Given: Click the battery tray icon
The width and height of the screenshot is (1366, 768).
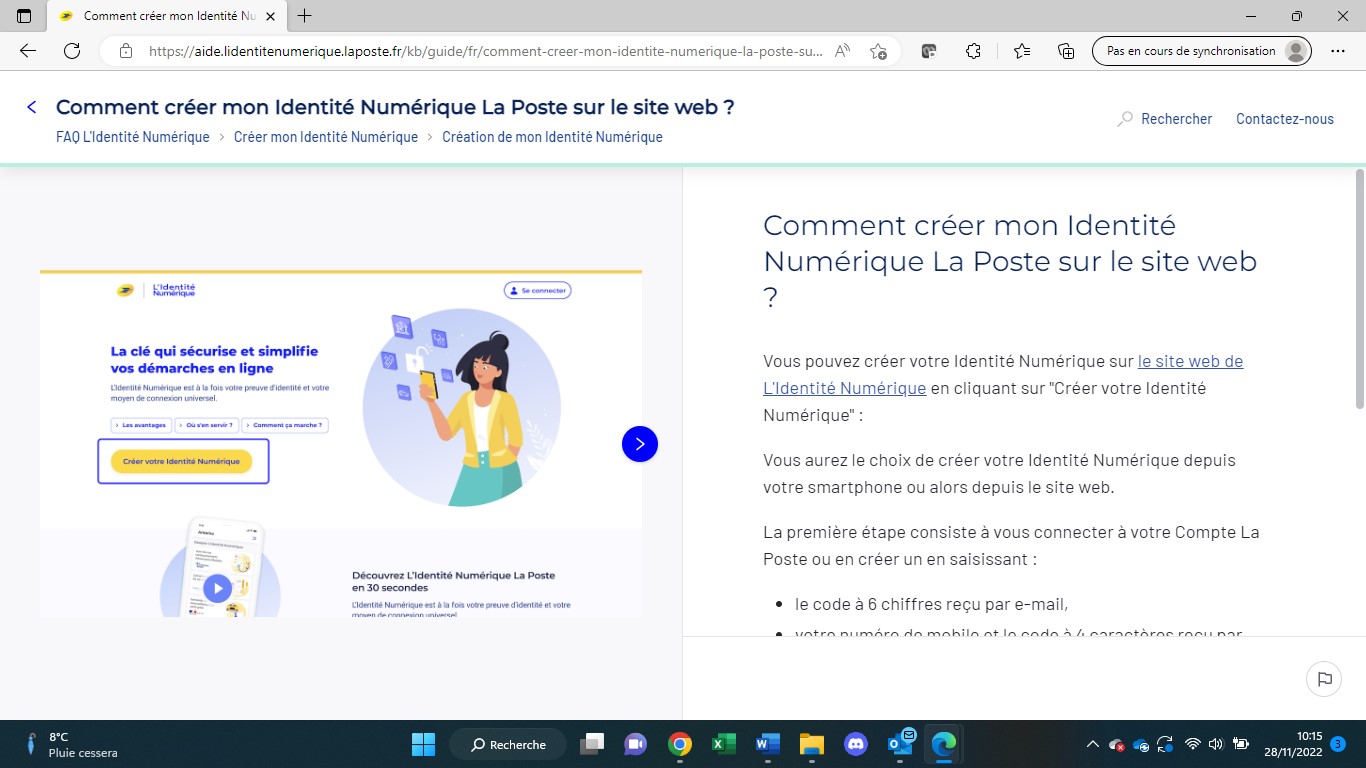Looking at the screenshot, I should 1241,744.
